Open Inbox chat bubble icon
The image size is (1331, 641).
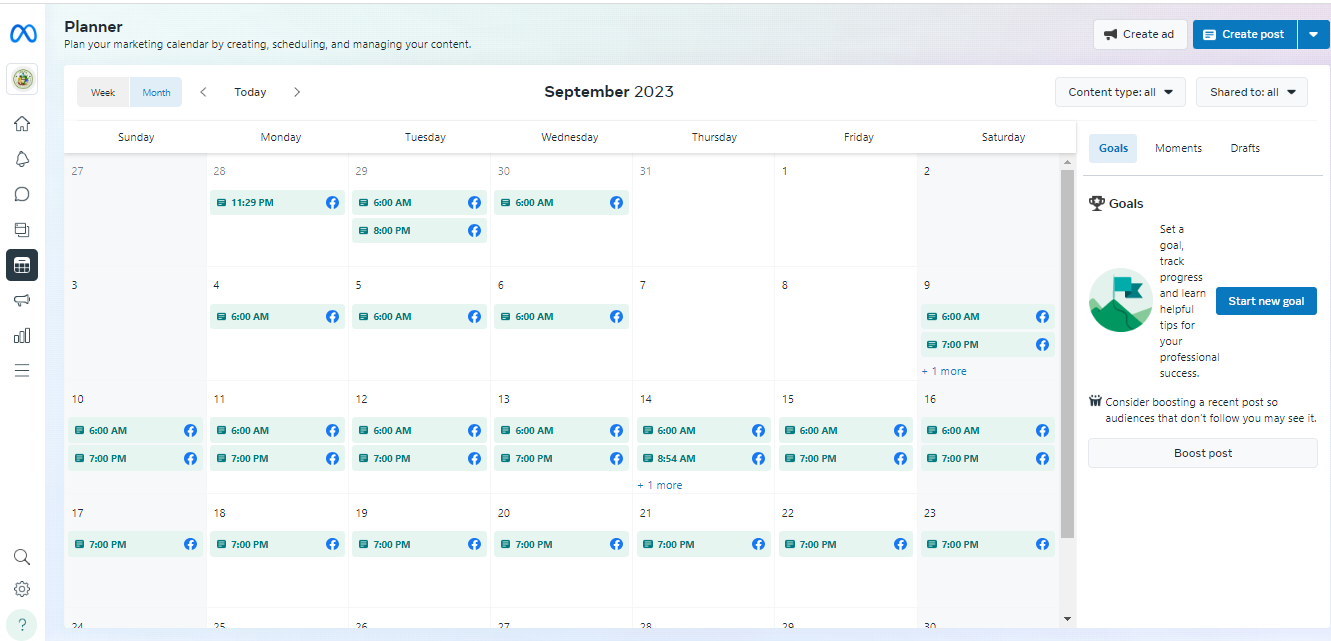pos(22,194)
